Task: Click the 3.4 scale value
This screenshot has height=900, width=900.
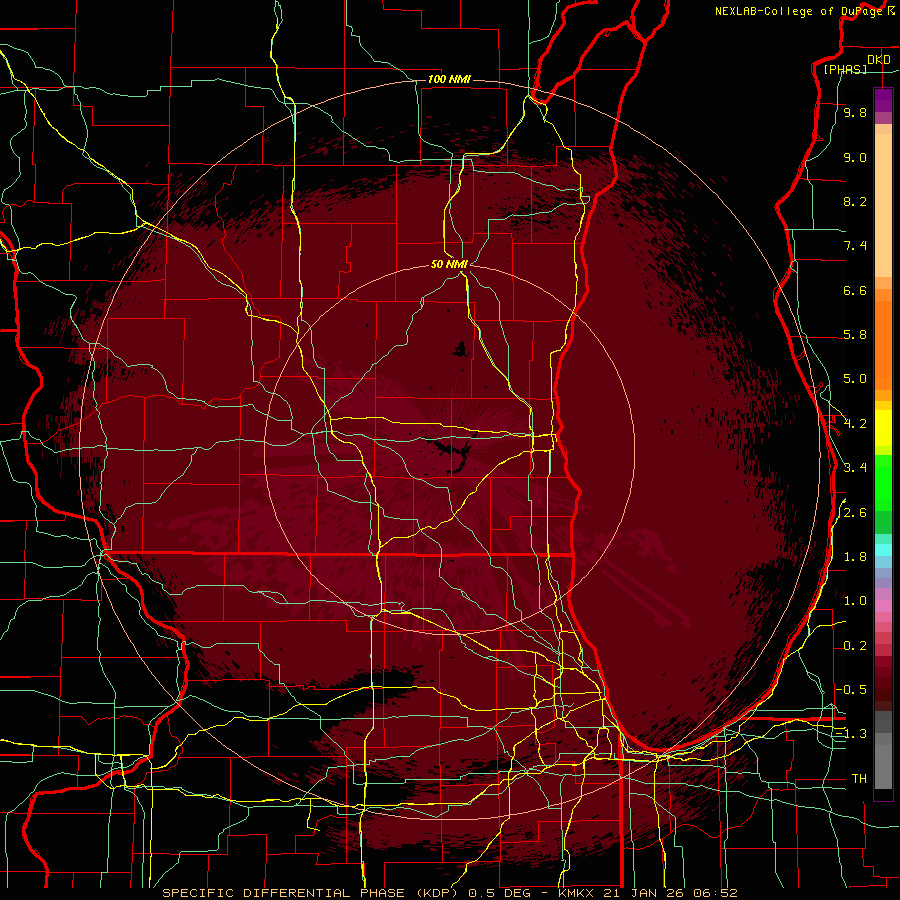Action: click(x=855, y=468)
